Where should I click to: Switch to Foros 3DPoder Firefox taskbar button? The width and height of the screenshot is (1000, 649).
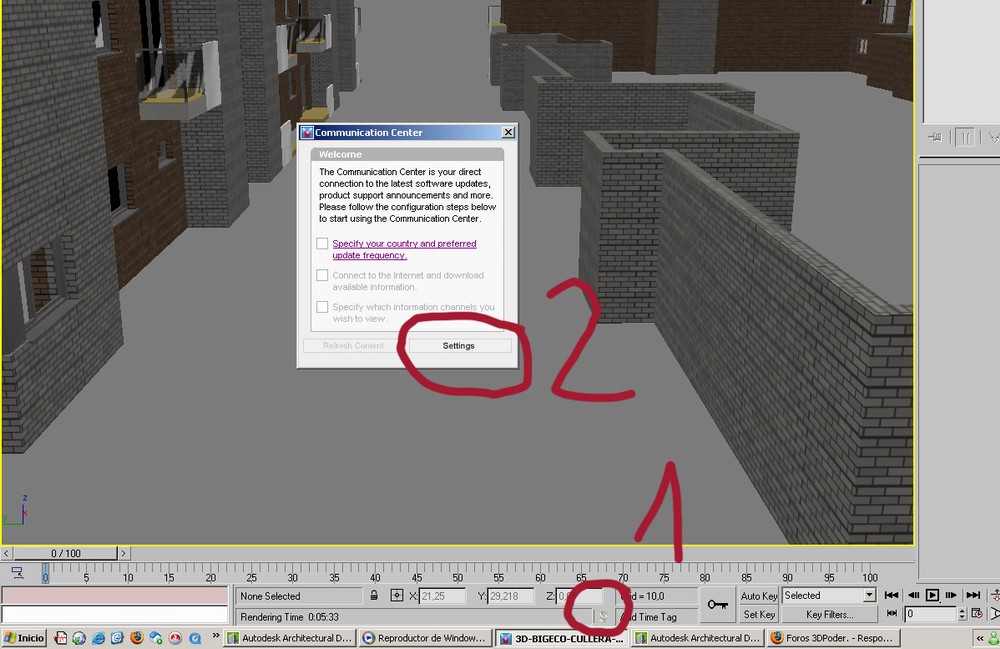(x=834, y=638)
